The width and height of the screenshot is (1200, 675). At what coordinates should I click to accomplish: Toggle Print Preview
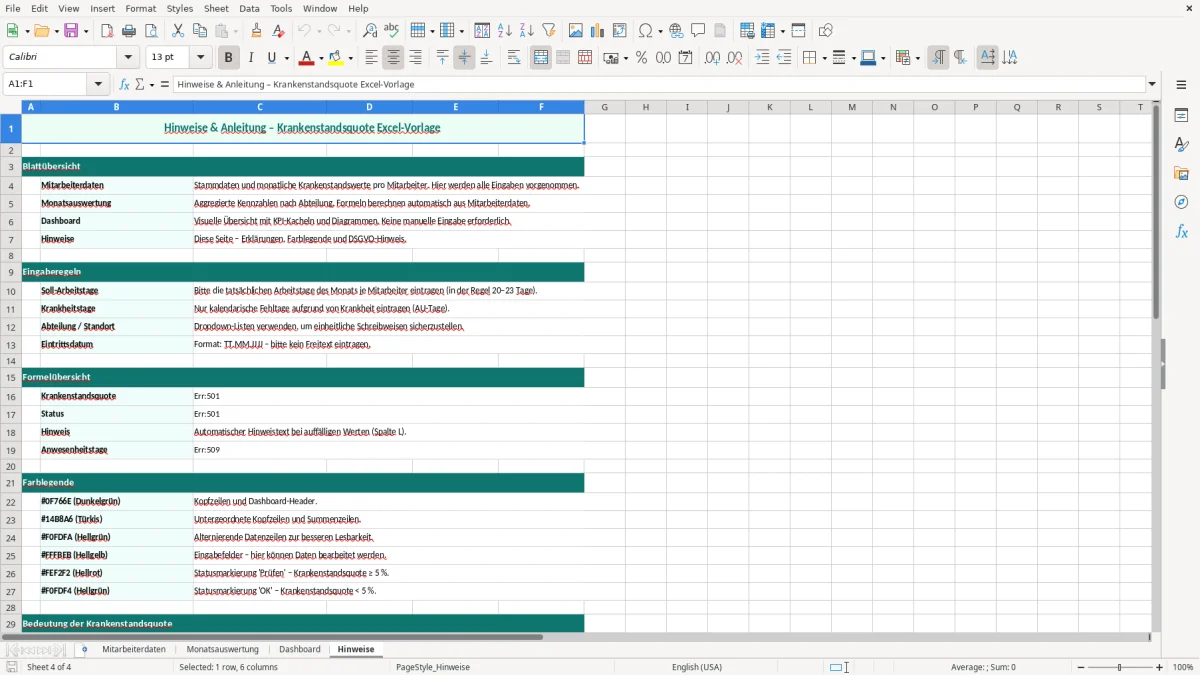(151, 31)
